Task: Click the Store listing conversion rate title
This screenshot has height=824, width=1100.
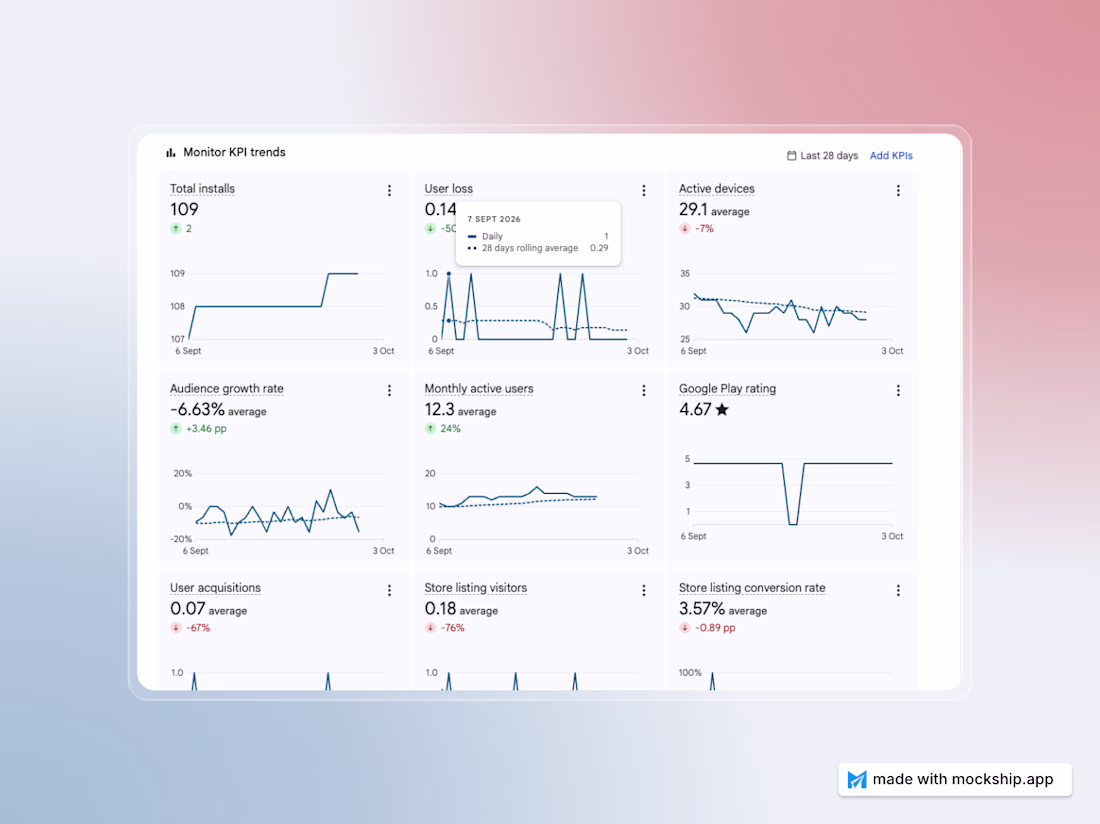Action: (x=752, y=588)
